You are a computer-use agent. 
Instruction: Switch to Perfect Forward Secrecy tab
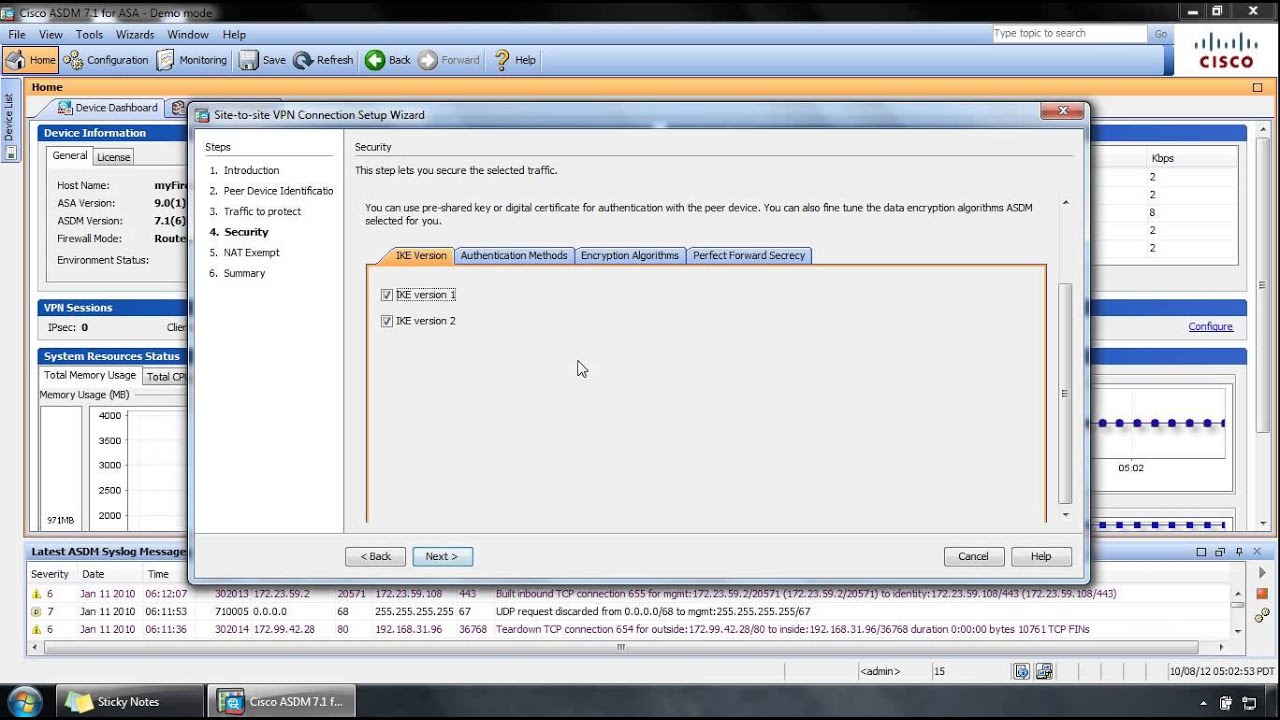(x=749, y=256)
